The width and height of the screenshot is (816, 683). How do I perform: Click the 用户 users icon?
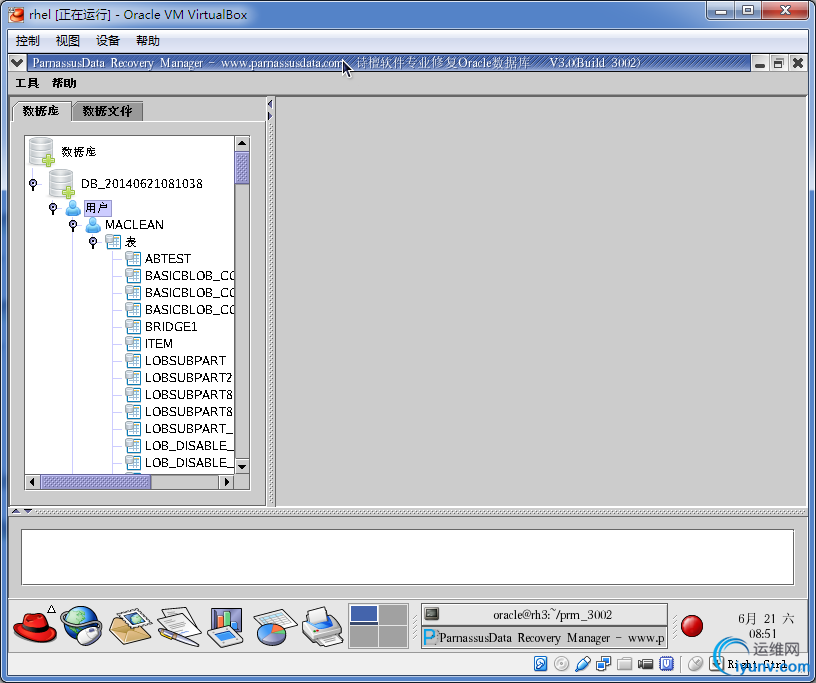[73, 208]
